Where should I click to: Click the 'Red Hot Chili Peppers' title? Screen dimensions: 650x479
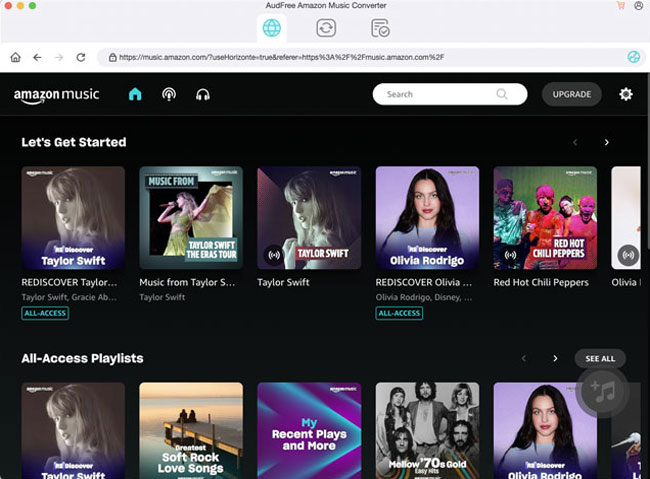point(541,282)
